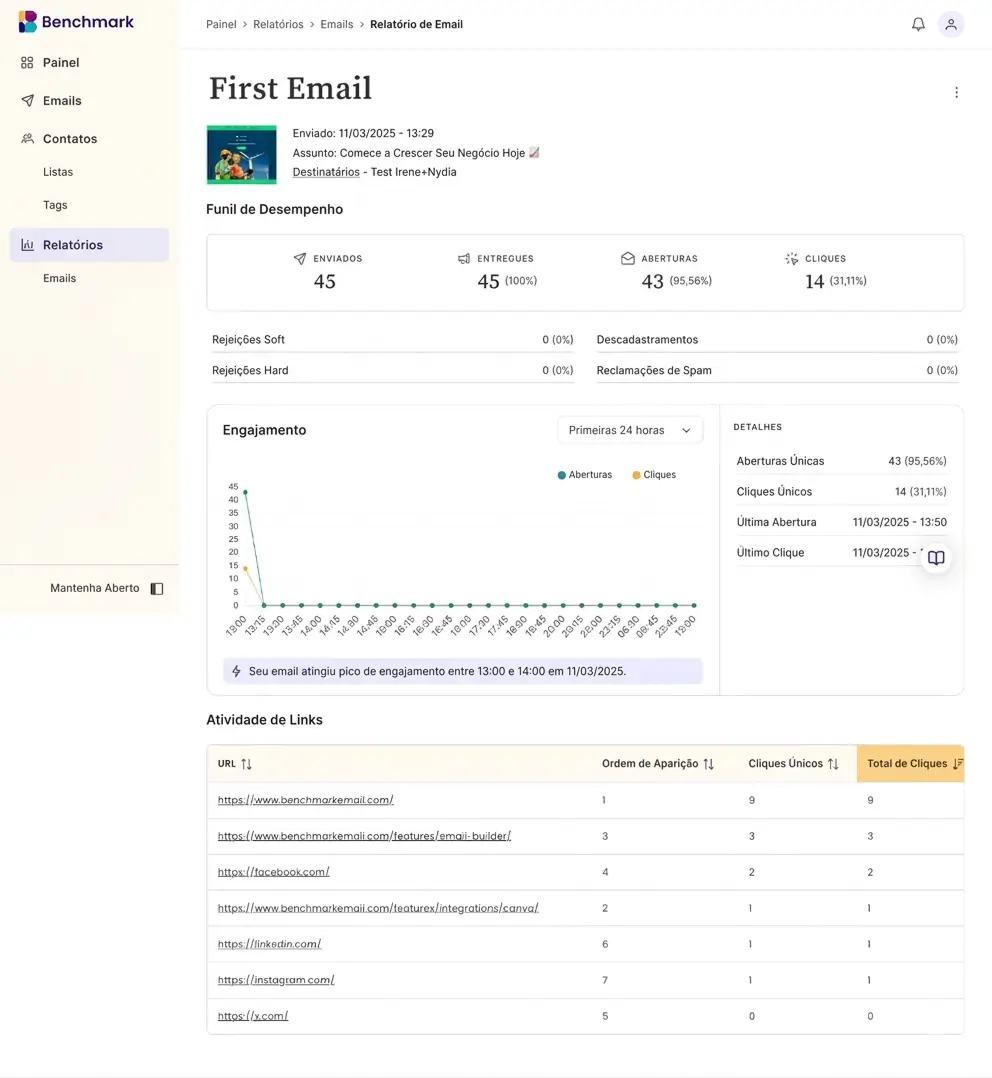This screenshot has height=1078, width=992.
Task: Click the email preview thumbnail
Action: click(241, 154)
